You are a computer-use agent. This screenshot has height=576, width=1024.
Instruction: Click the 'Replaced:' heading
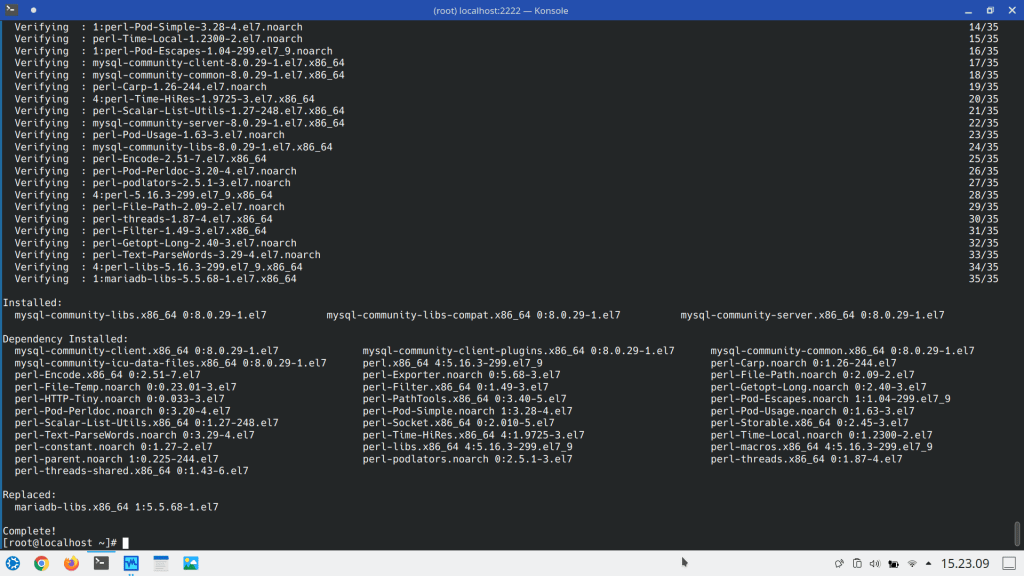tap(29, 495)
